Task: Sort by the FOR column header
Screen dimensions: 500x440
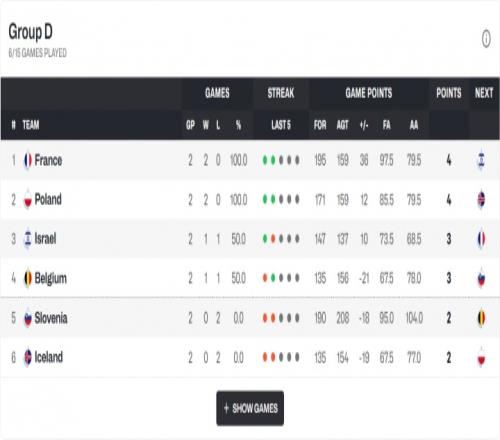Action: click(x=320, y=125)
